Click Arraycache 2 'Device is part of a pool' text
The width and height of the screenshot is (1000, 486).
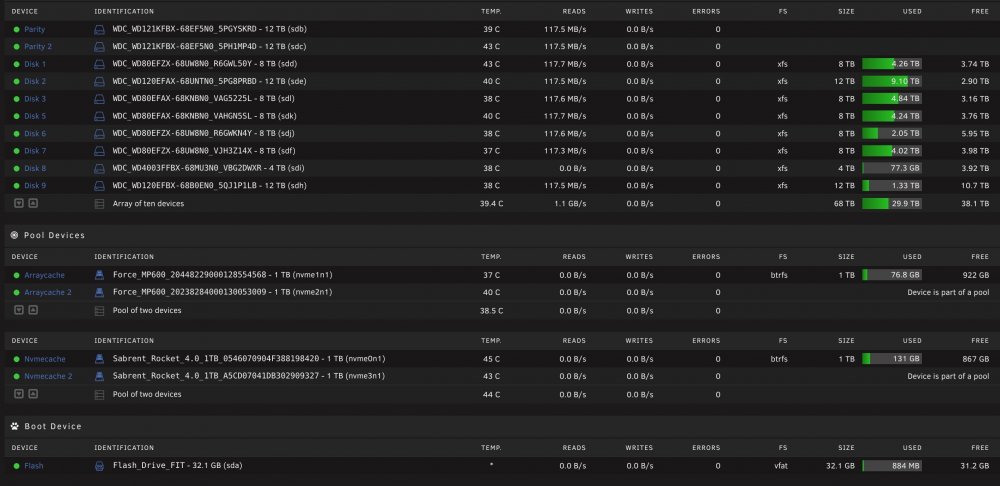pyautogui.click(x=948, y=292)
